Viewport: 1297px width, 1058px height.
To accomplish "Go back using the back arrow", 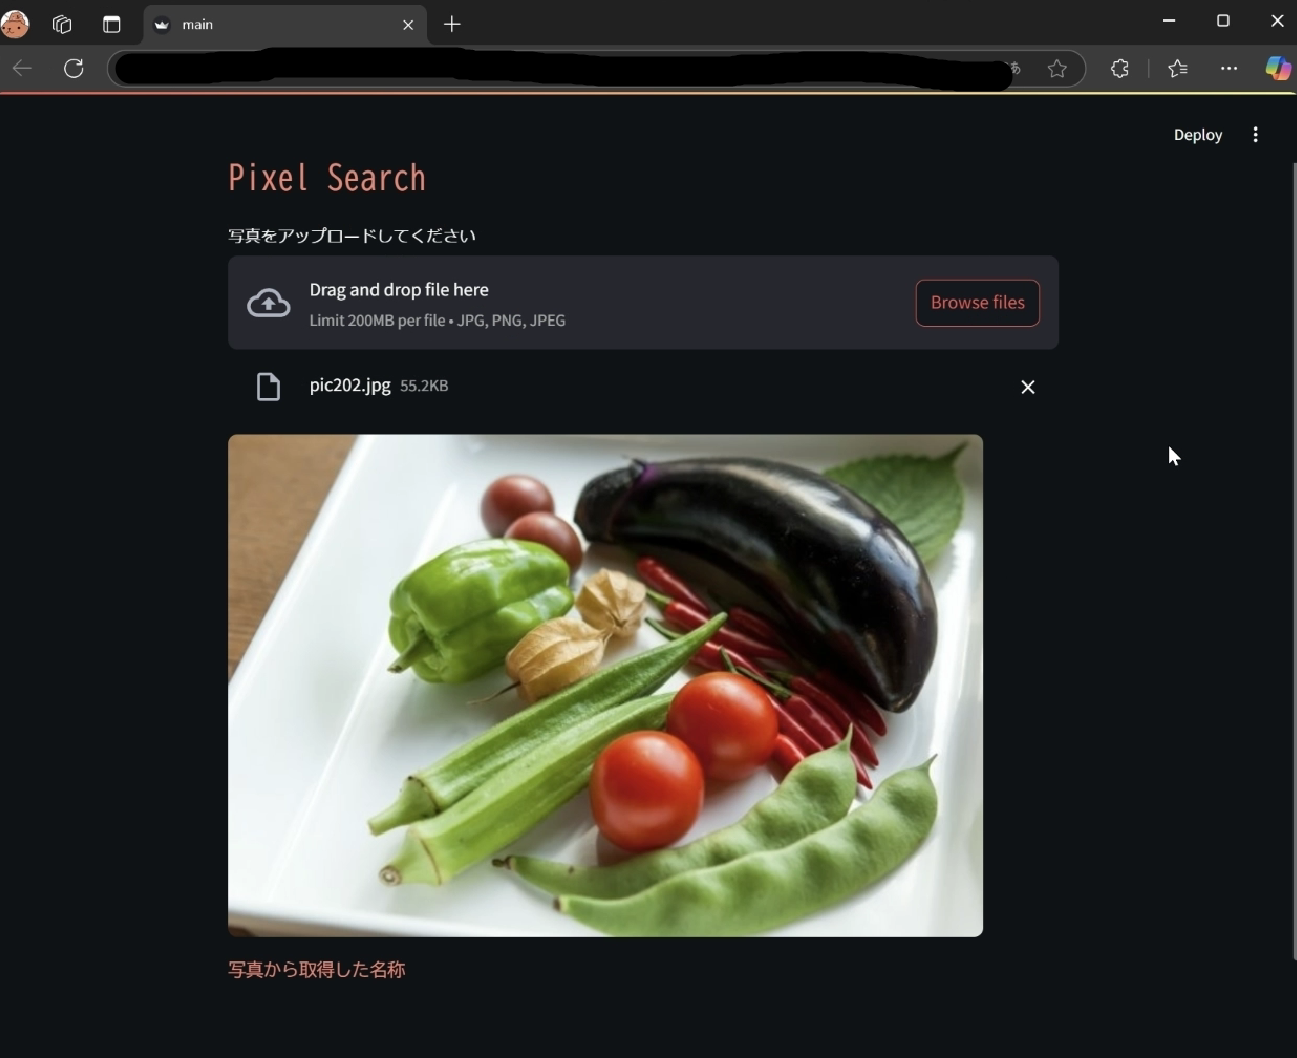I will point(22,68).
